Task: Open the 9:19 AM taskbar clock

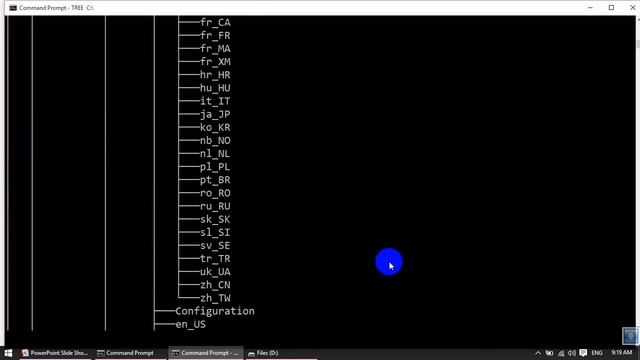Action: pos(622,353)
